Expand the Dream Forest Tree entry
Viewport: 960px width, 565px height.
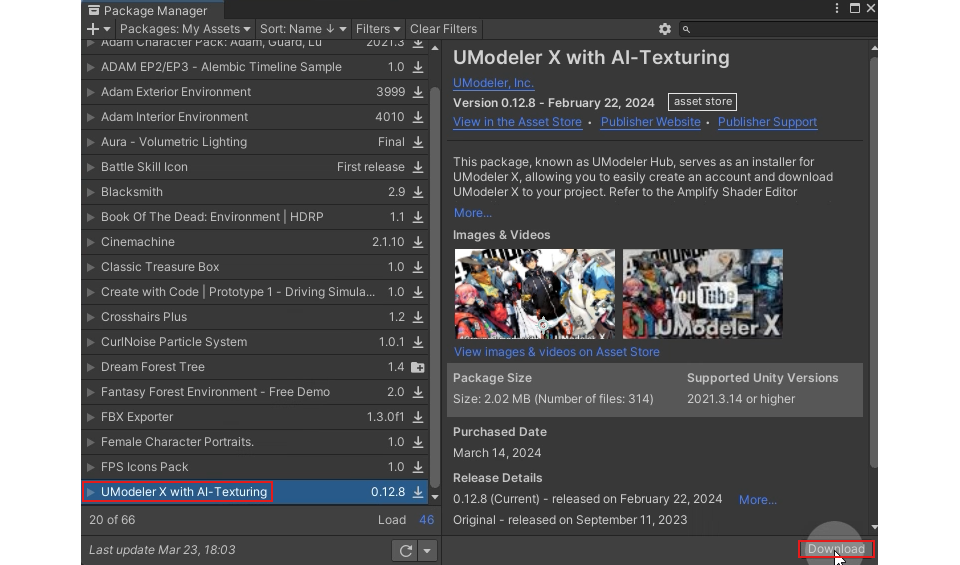(91, 367)
